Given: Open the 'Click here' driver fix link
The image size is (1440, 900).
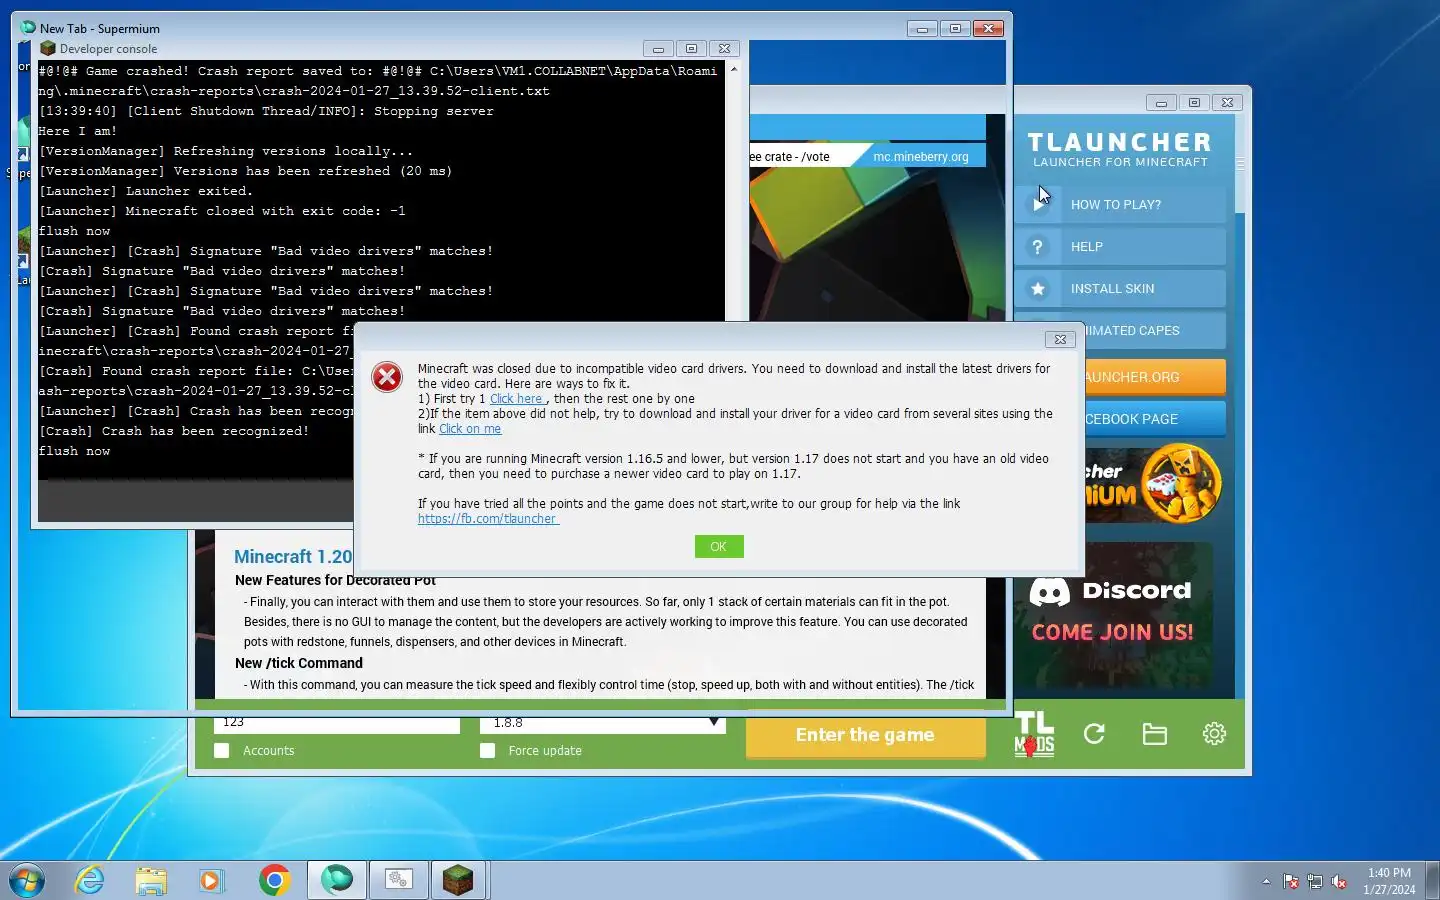Looking at the screenshot, I should pyautogui.click(x=516, y=398).
